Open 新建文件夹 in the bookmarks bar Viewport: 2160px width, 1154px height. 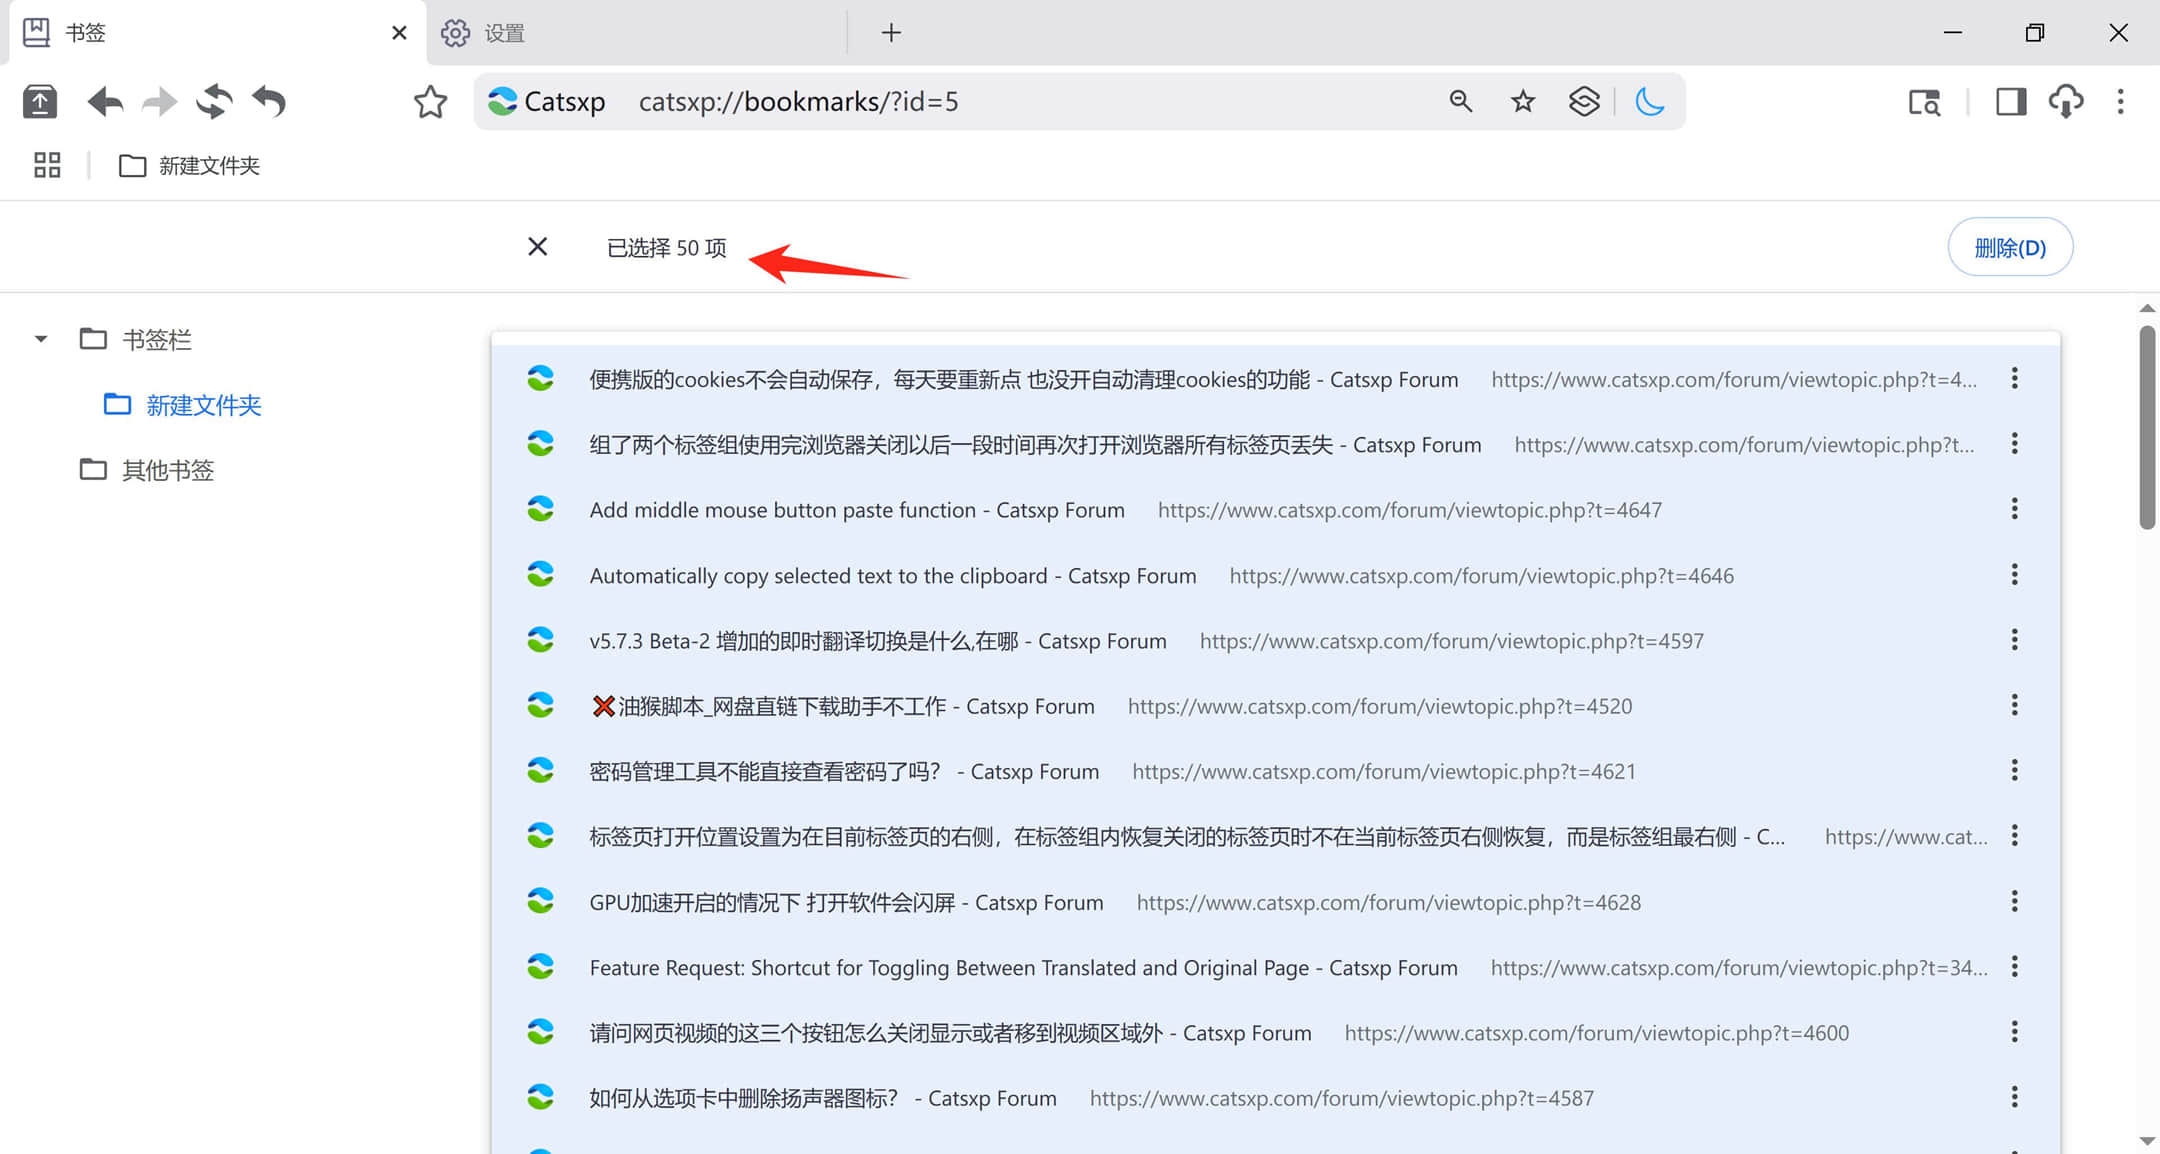point(190,165)
